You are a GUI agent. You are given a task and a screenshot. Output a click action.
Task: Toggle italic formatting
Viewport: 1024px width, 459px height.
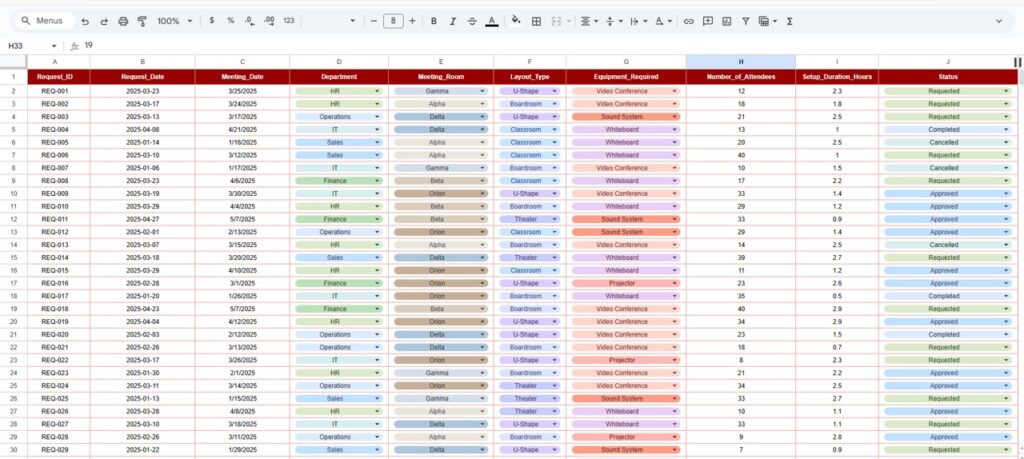[x=453, y=21]
